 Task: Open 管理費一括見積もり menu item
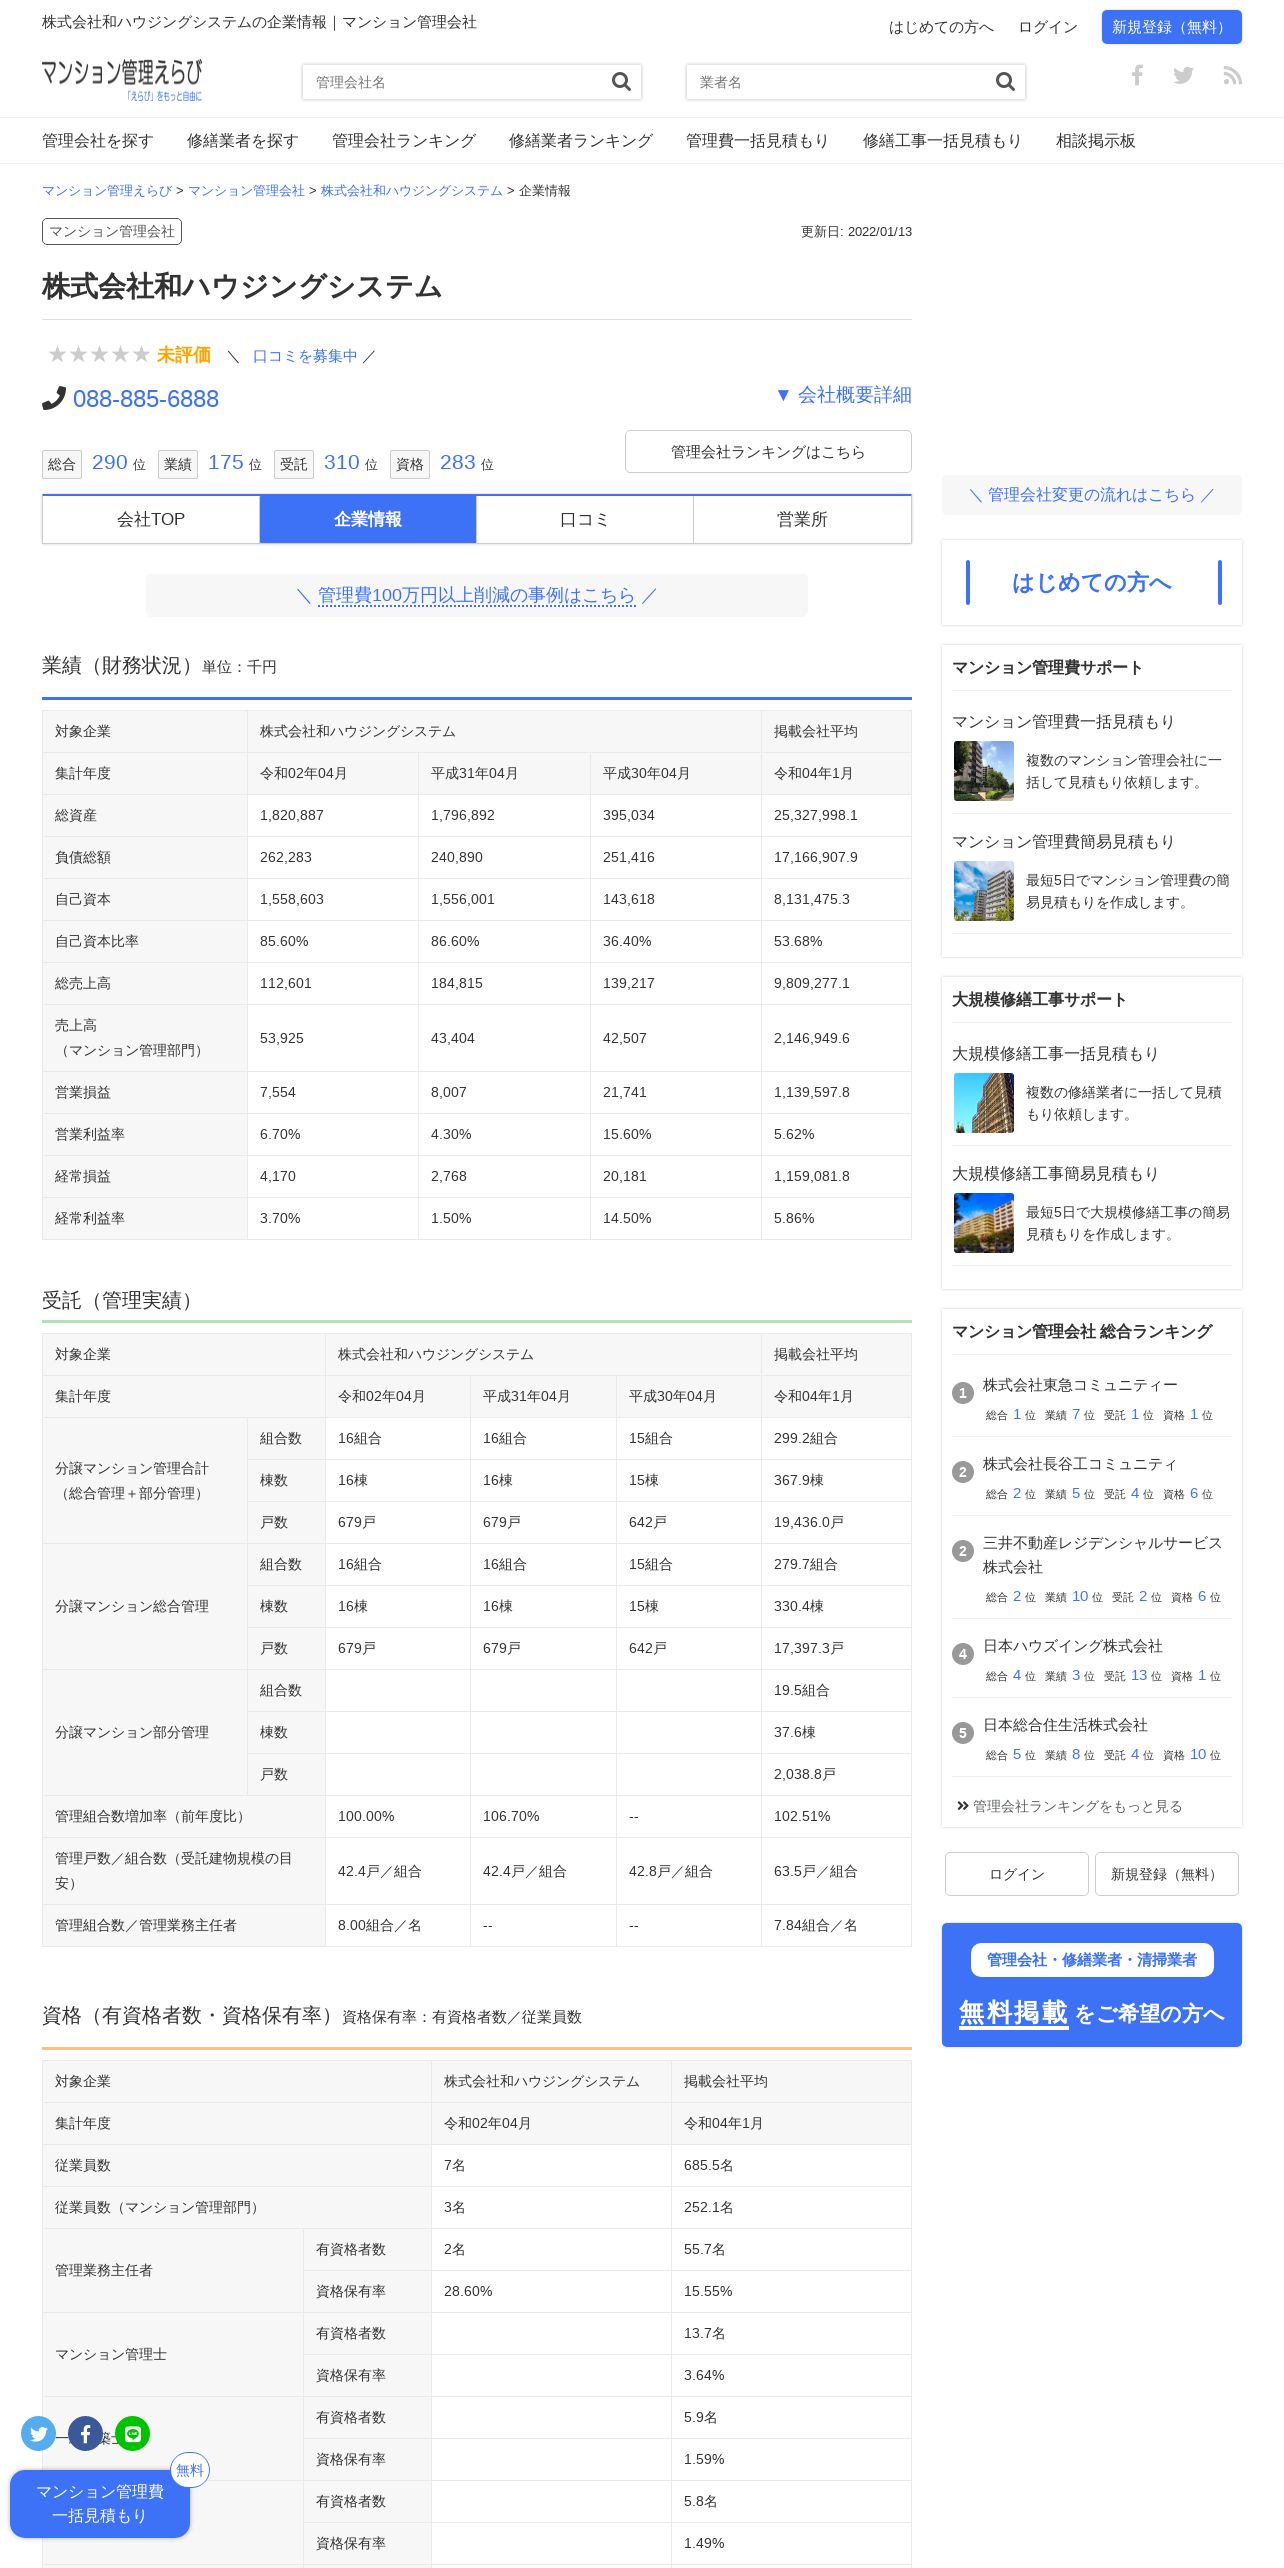pyautogui.click(x=758, y=141)
